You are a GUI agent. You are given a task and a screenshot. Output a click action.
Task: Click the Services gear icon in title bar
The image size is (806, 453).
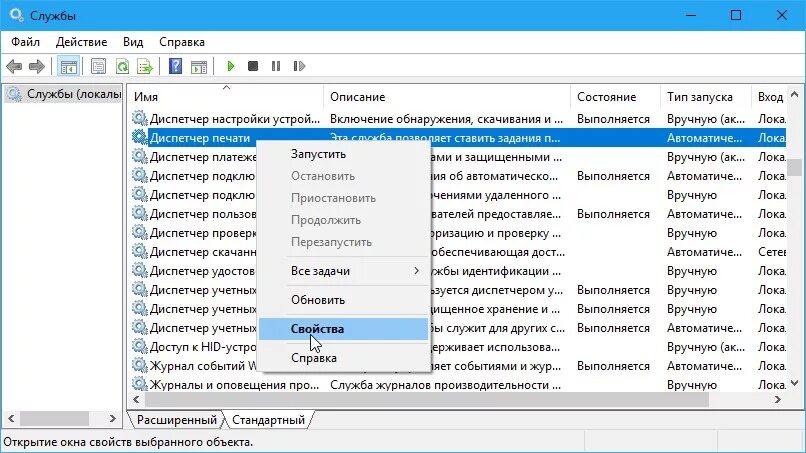coord(16,15)
